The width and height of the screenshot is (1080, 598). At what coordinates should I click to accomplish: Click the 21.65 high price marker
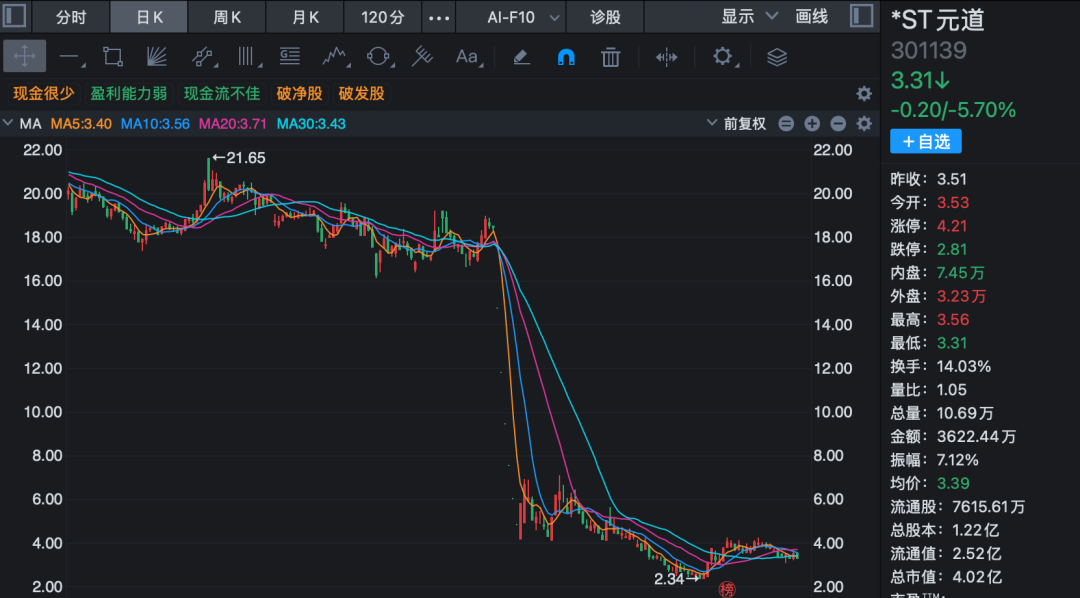click(x=238, y=158)
